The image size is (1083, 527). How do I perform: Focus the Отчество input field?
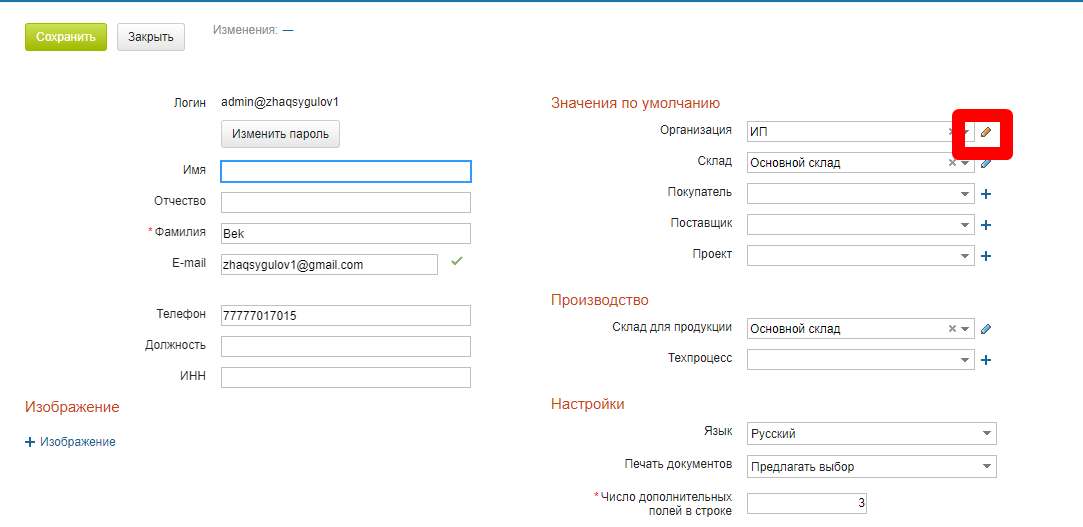pos(346,202)
